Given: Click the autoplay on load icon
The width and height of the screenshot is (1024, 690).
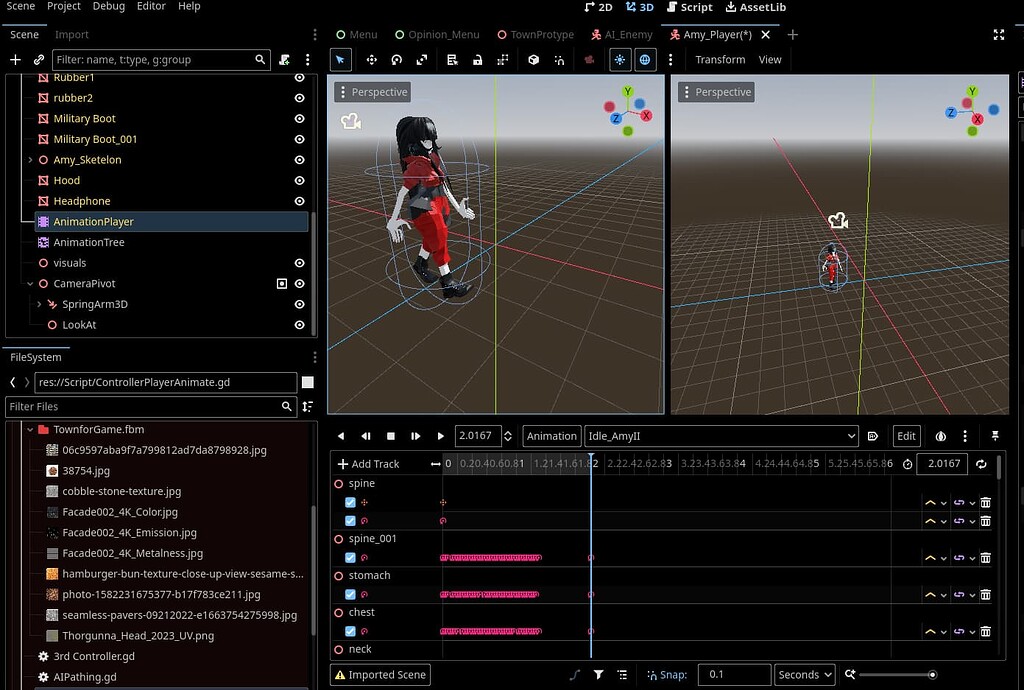Looking at the screenshot, I should coord(872,436).
